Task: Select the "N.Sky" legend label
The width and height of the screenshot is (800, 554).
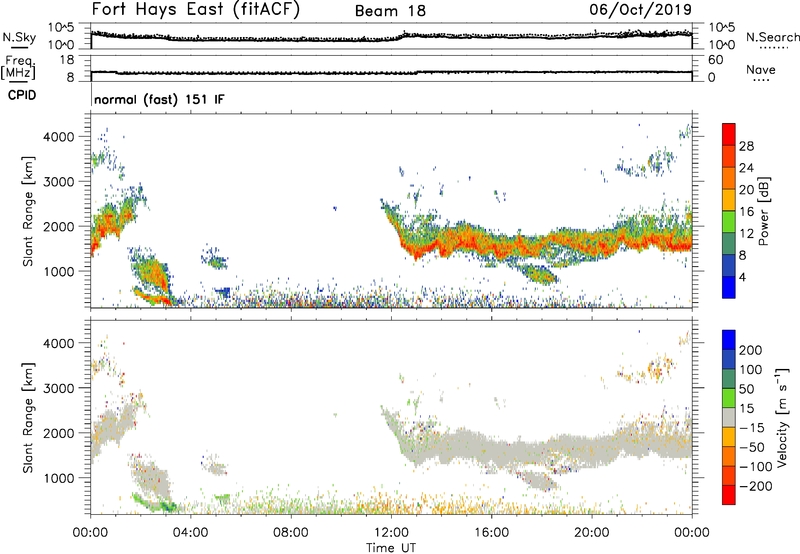Action: coord(19,37)
